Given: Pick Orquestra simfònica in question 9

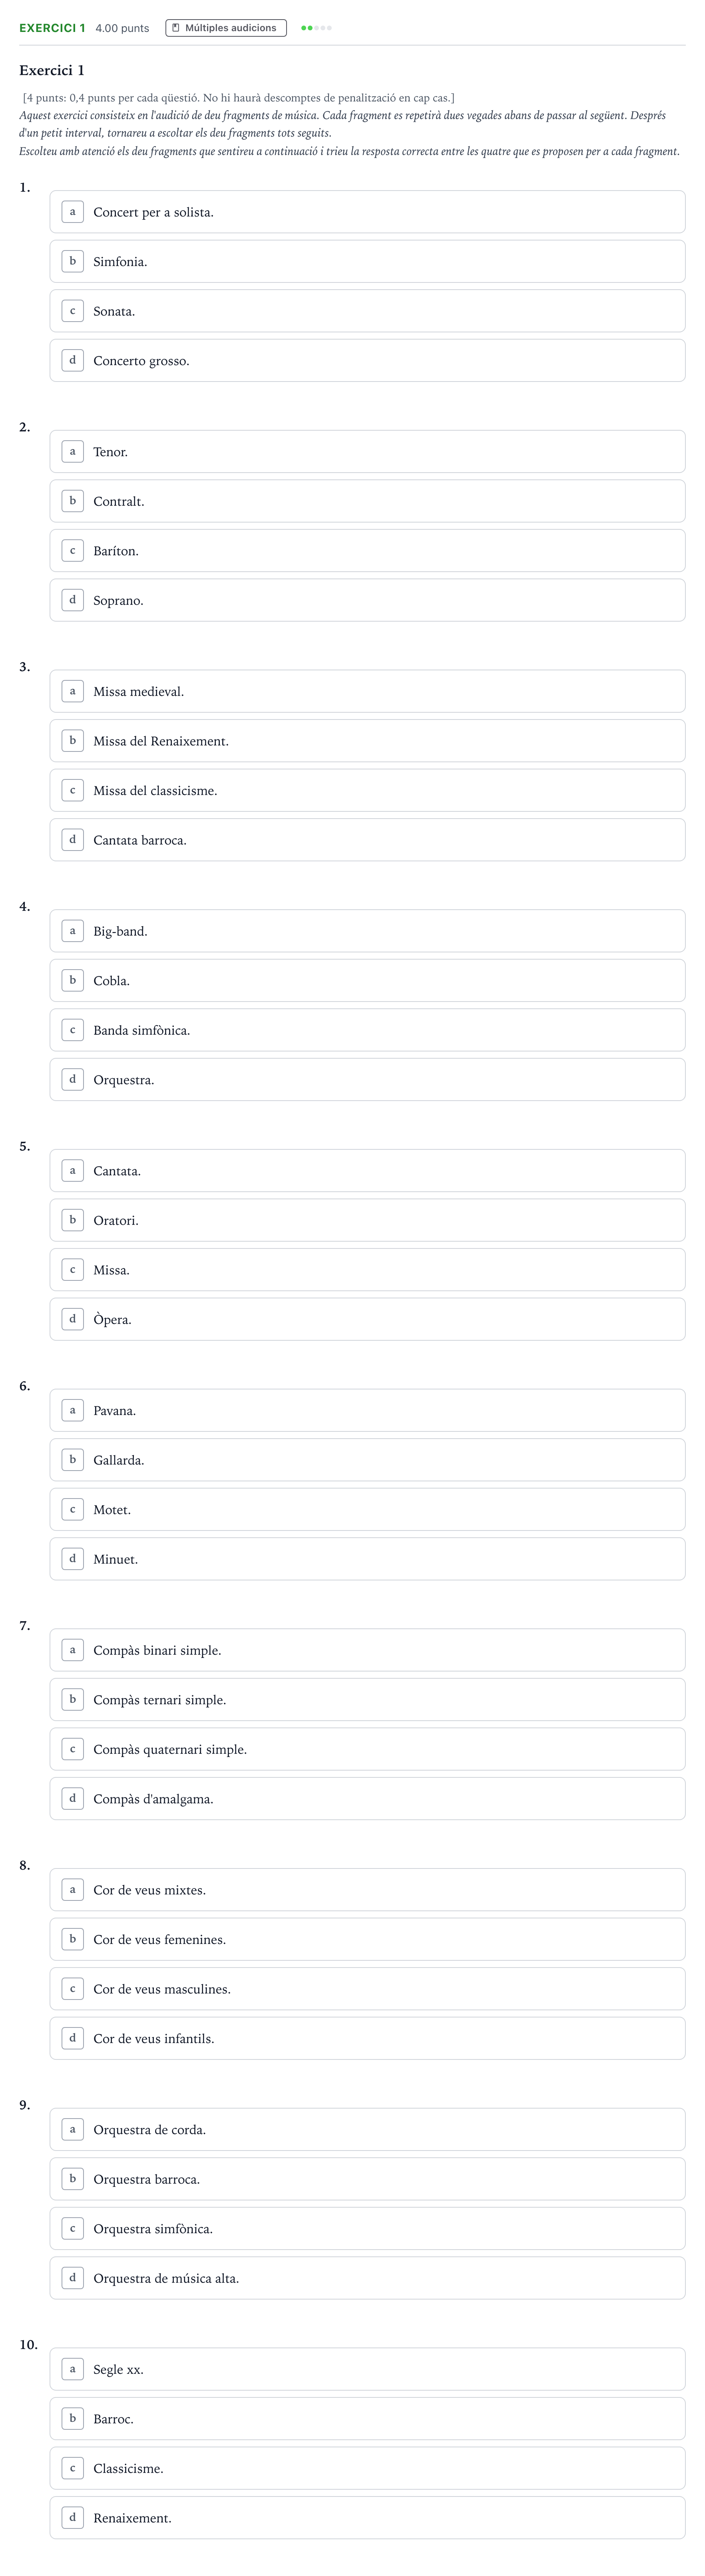Looking at the screenshot, I should (367, 2228).
